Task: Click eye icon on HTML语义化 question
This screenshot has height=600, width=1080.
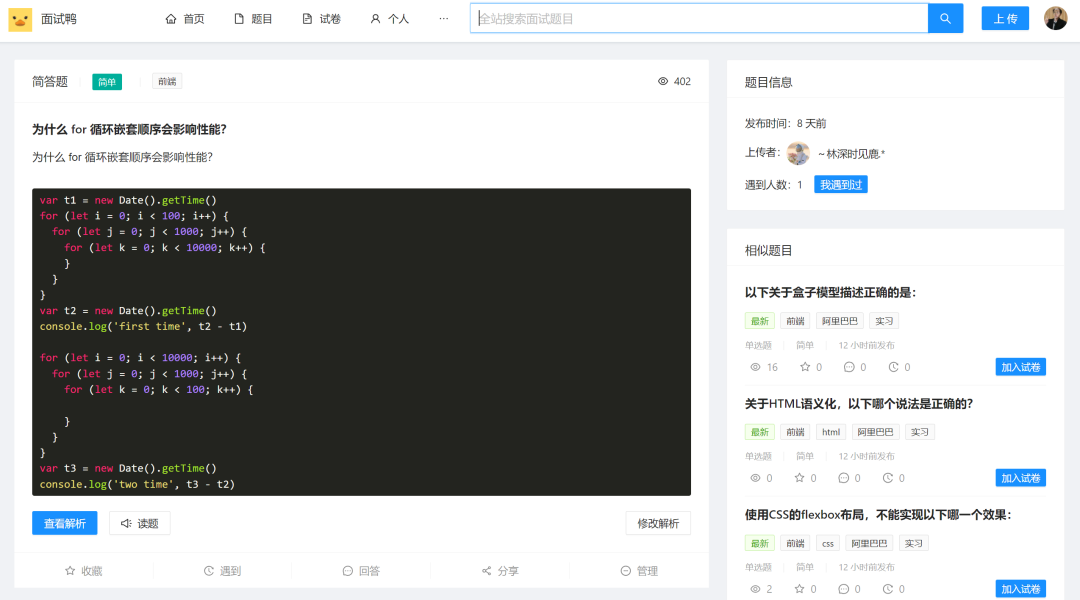Action: pyautogui.click(x=755, y=478)
